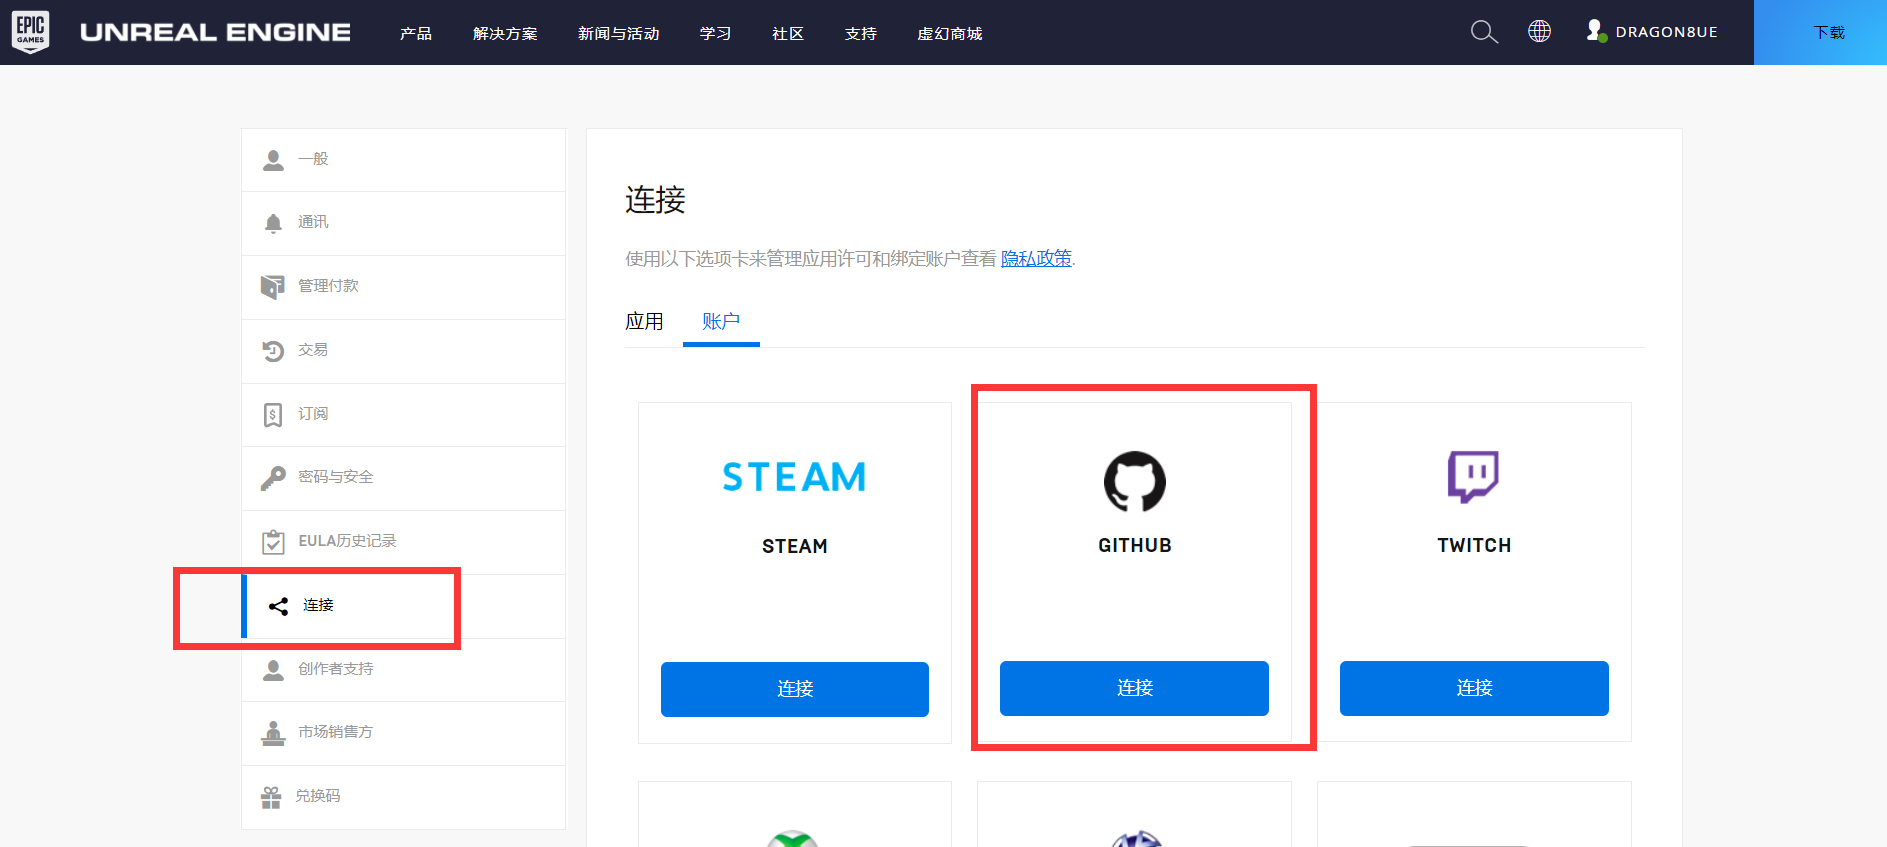The image size is (1887, 847).
Task: Click 连接 button under GitHub
Action: [1134, 688]
